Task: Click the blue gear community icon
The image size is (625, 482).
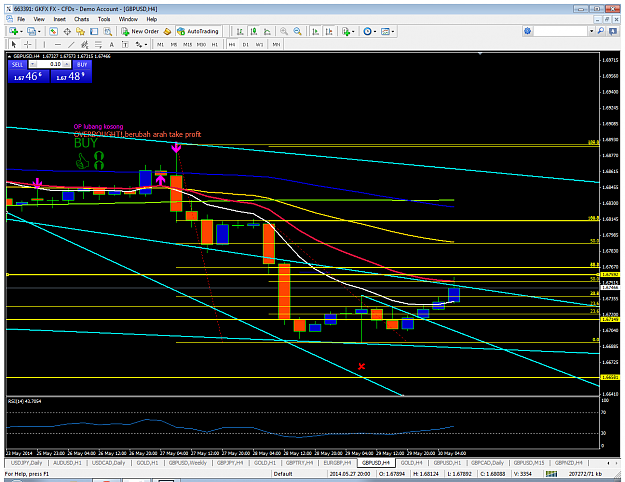Action: (x=528, y=31)
